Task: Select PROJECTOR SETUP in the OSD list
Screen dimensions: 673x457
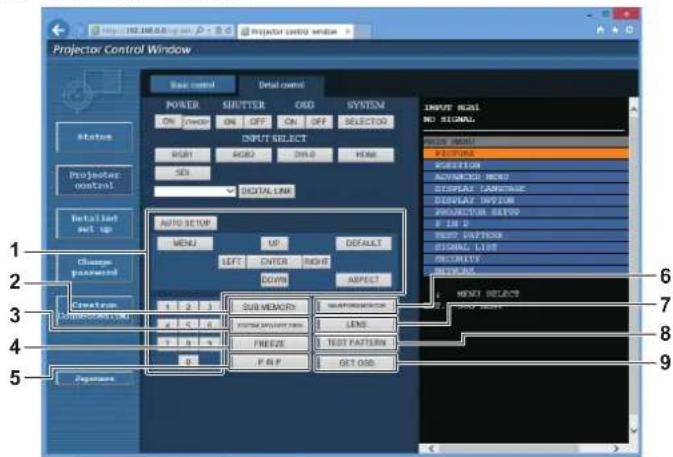Action: (526, 212)
